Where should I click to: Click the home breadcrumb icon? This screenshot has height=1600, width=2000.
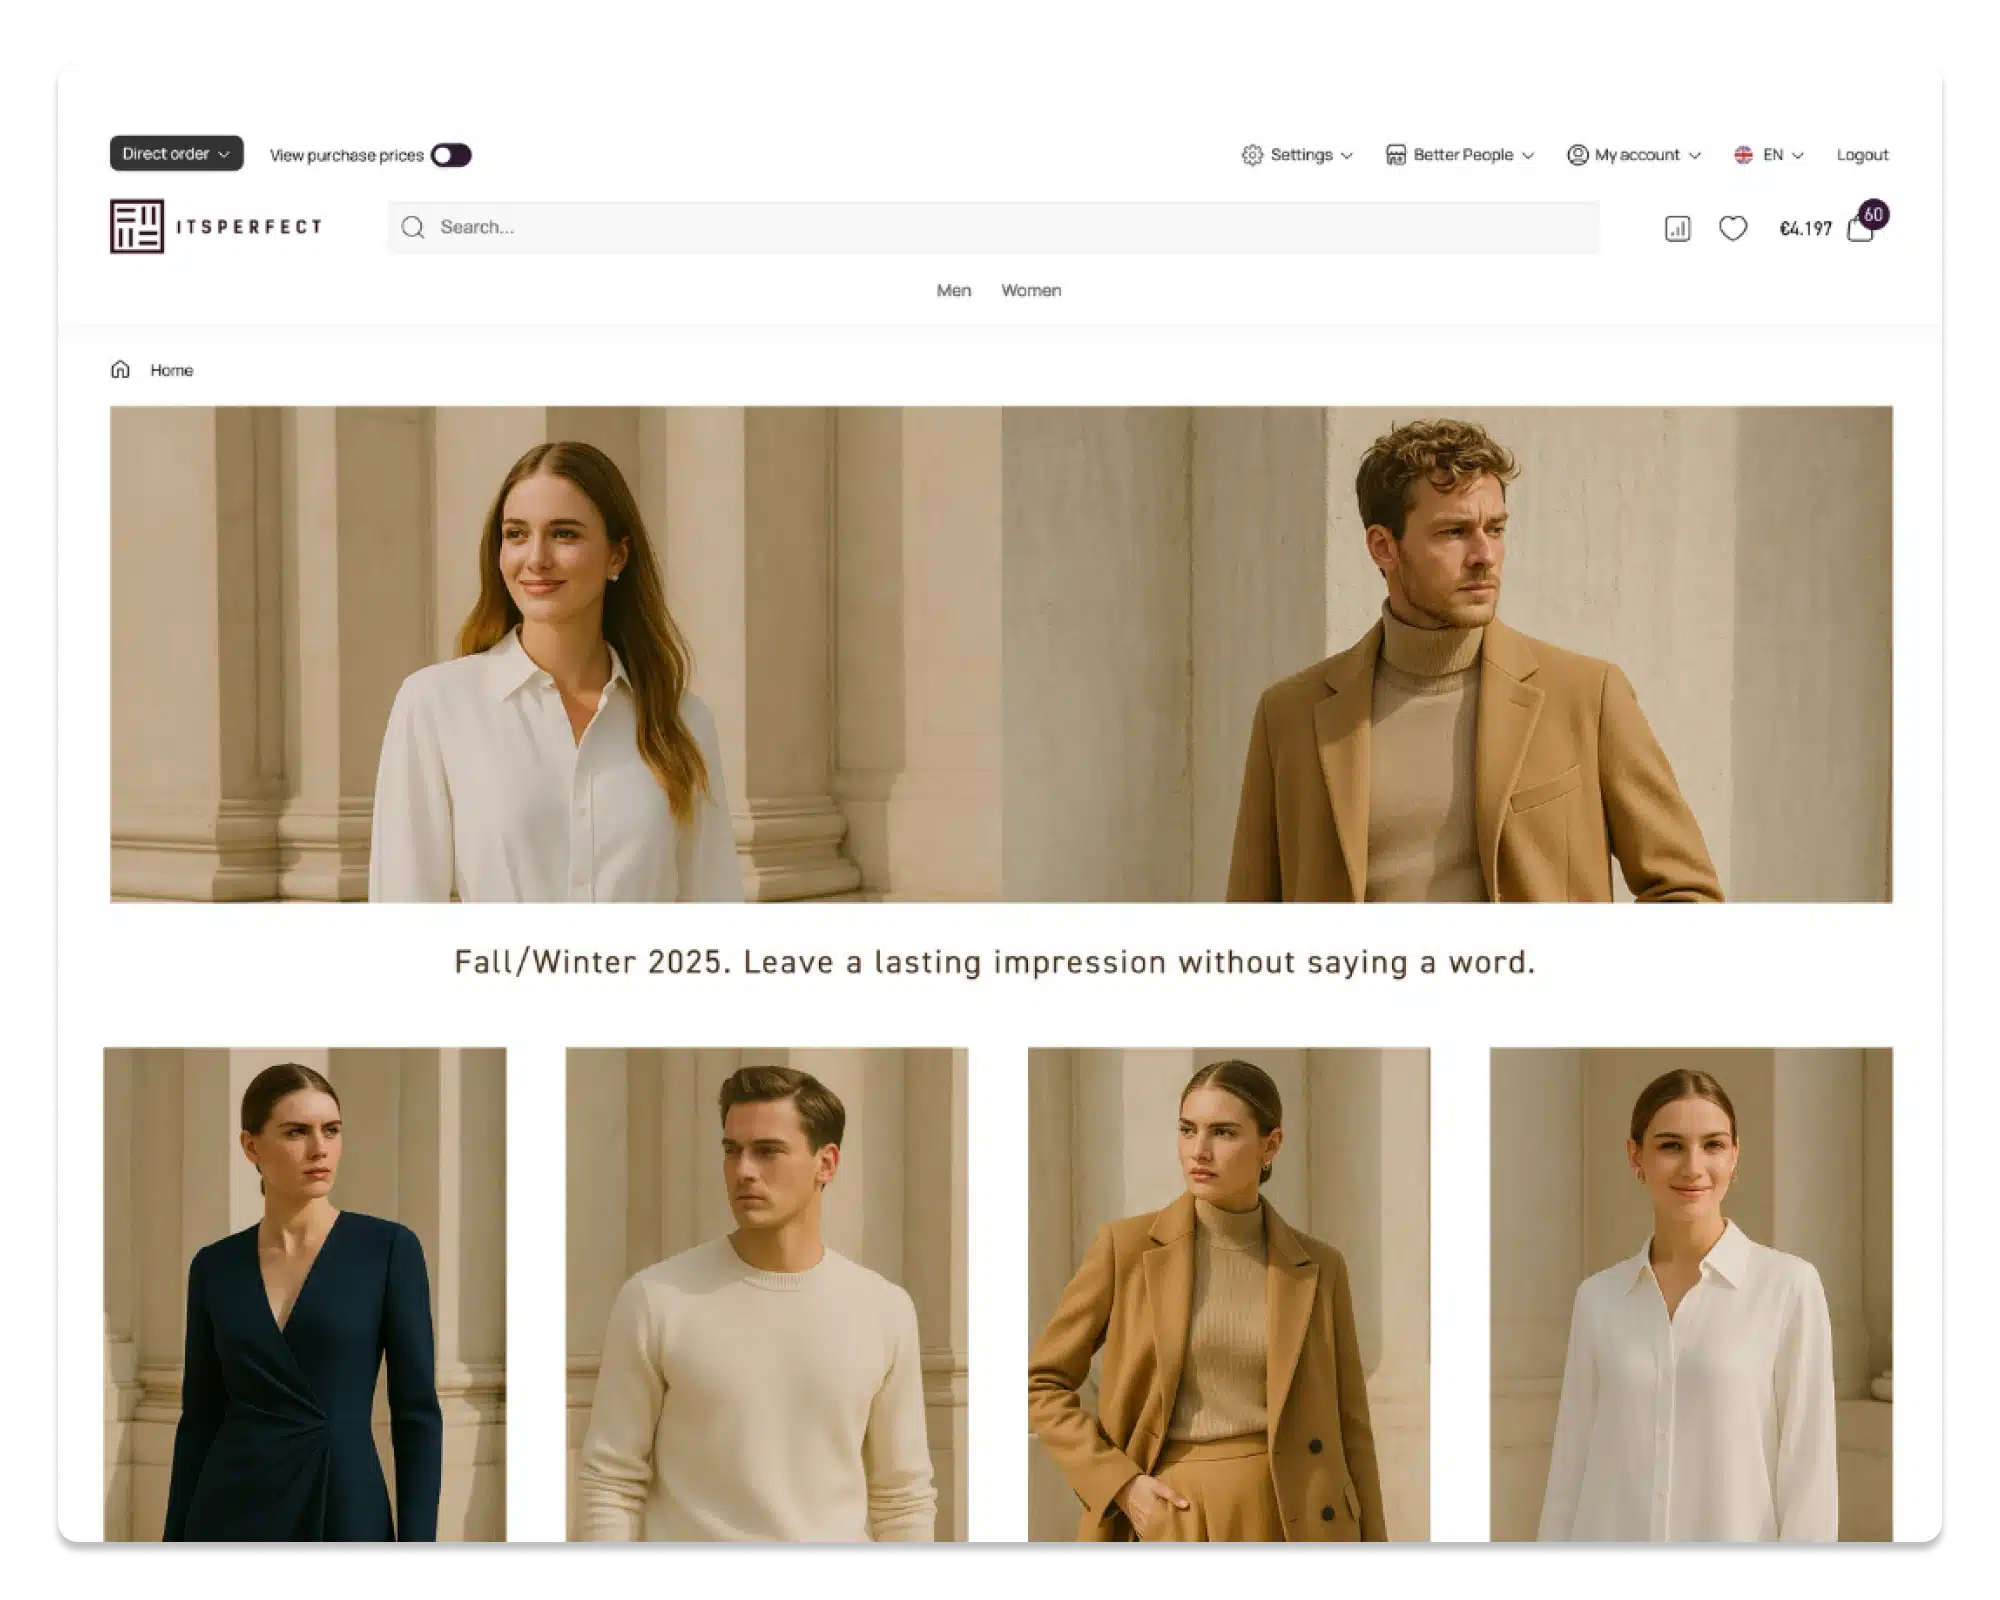coord(120,370)
